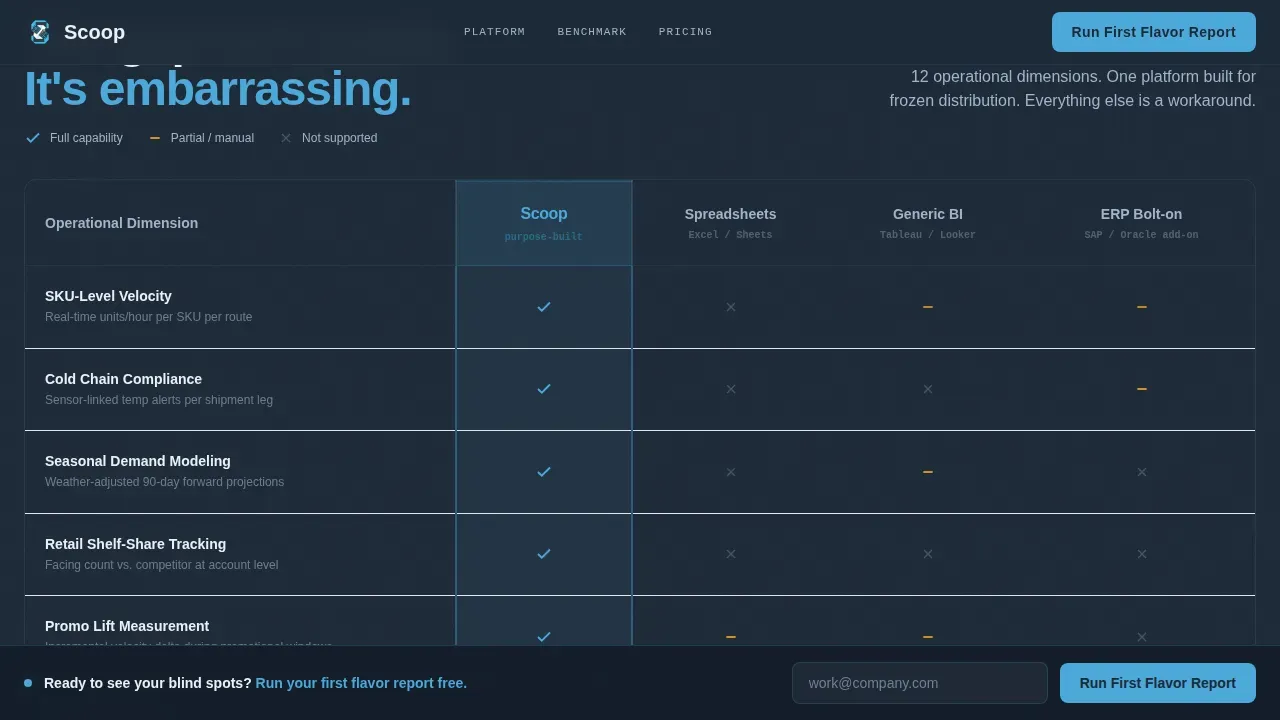Image resolution: width=1280 pixels, height=720 pixels.
Task: Click ERP Bolt-on dash for Cold Chain Compliance
Action: (x=1142, y=389)
